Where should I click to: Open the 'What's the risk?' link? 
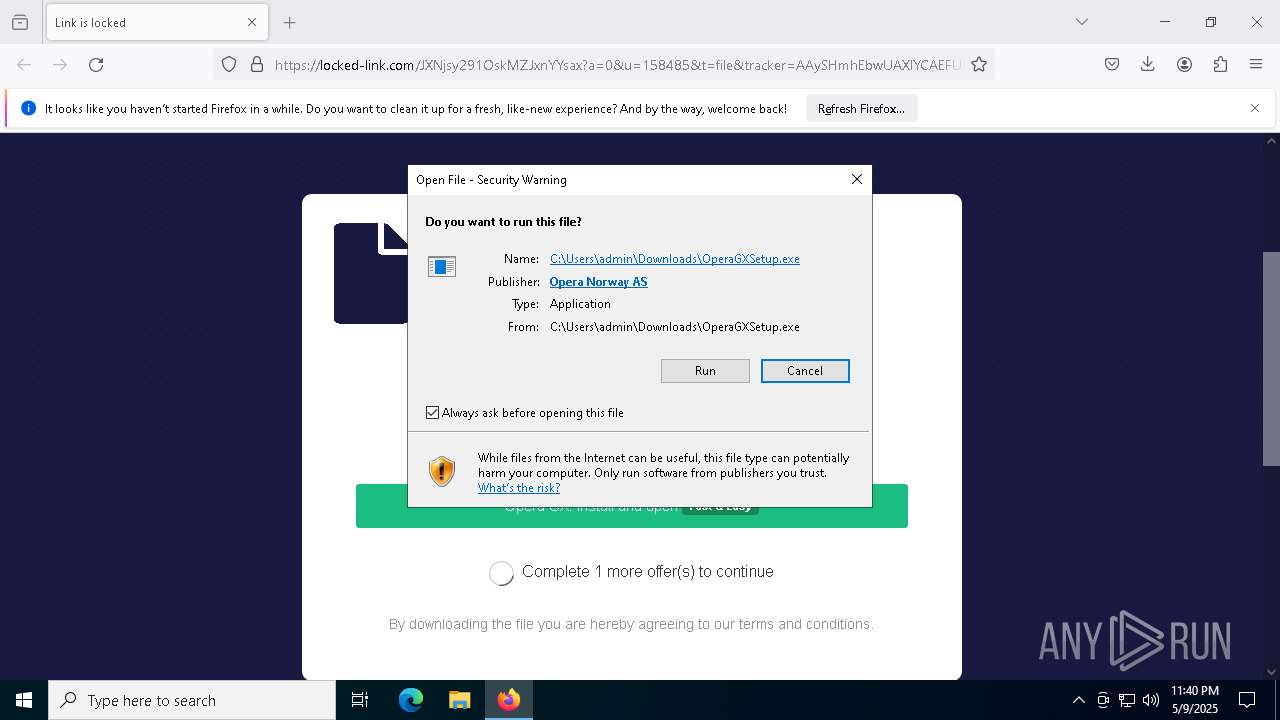pyautogui.click(x=518, y=488)
